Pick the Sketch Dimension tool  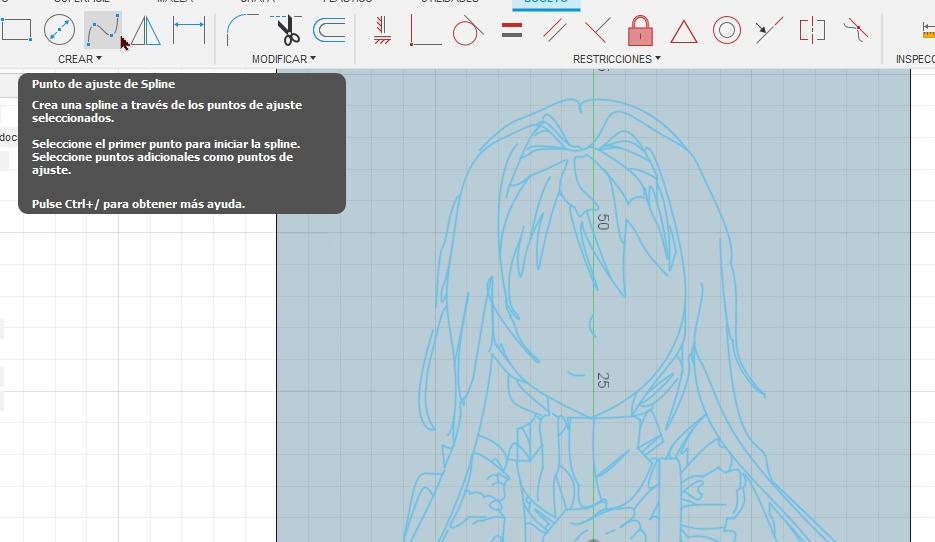(x=188, y=30)
